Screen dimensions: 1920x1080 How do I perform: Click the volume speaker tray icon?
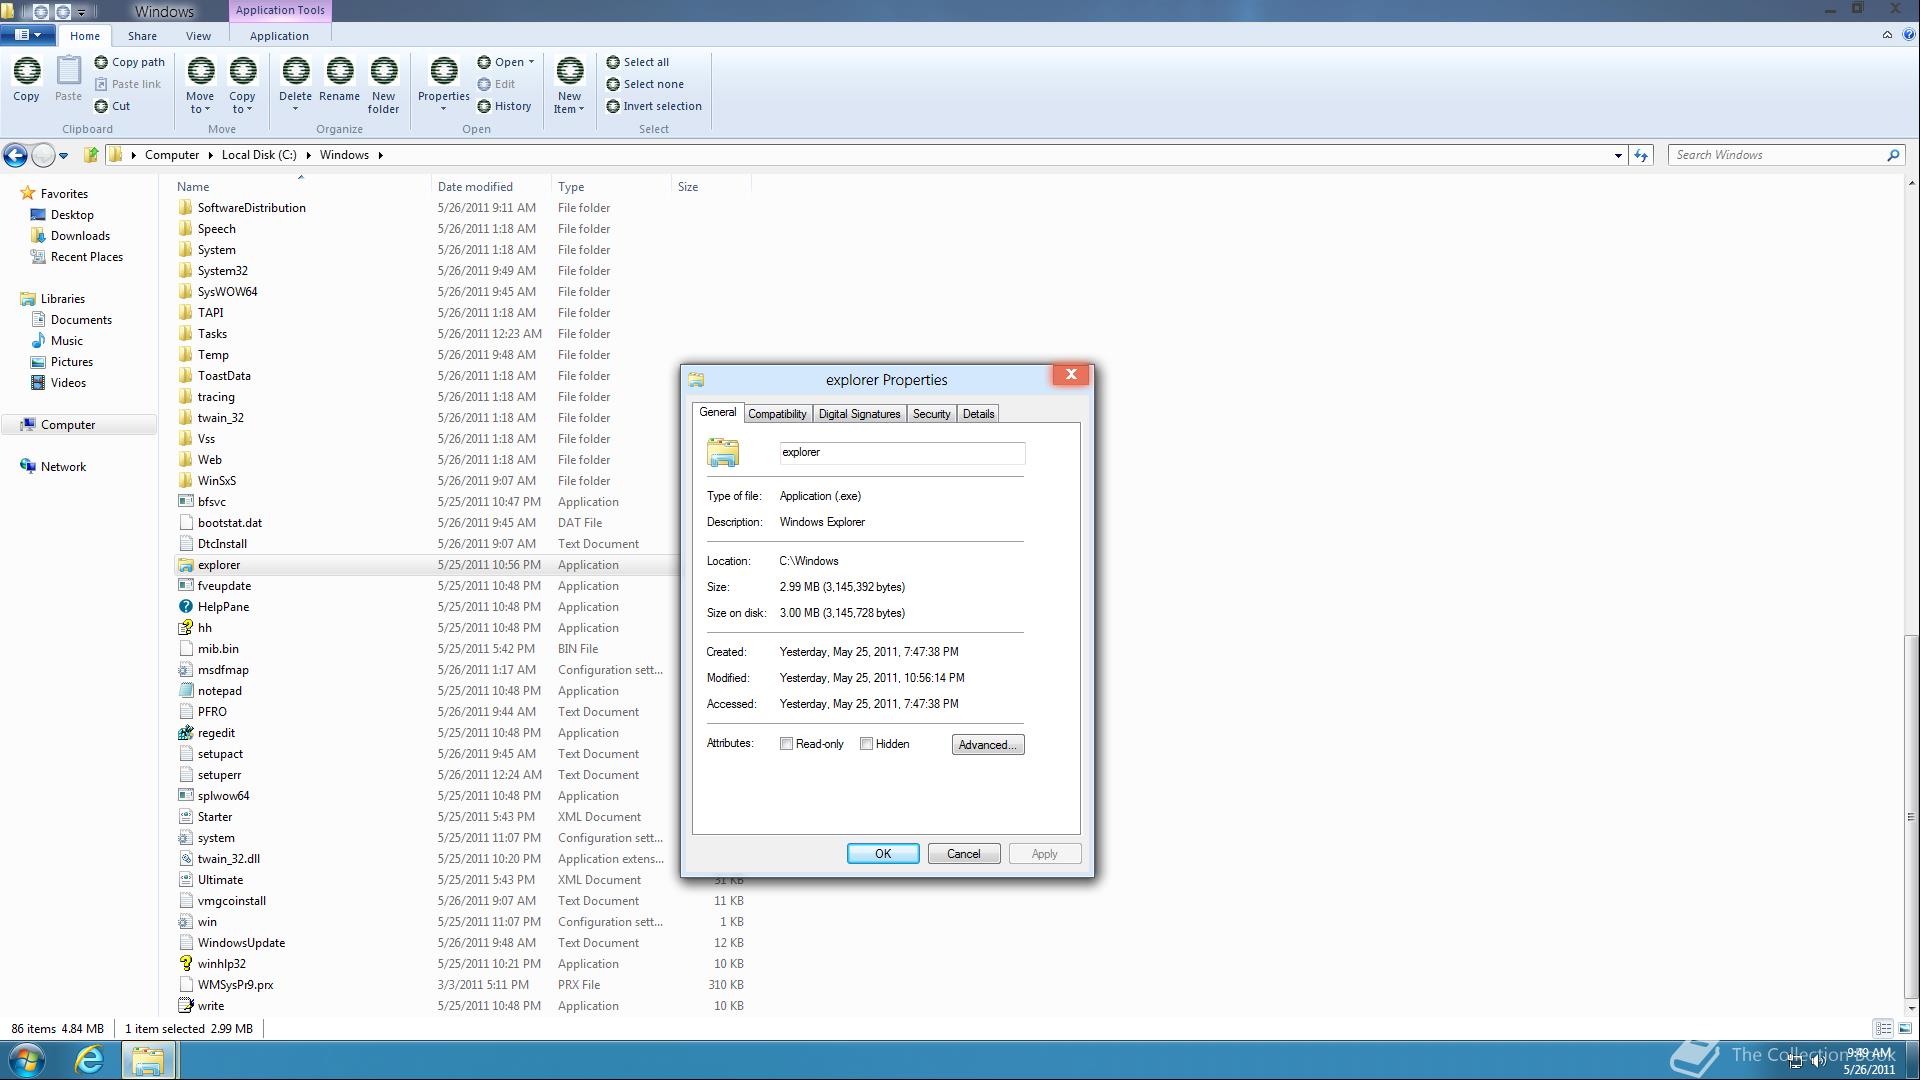tap(1818, 1061)
